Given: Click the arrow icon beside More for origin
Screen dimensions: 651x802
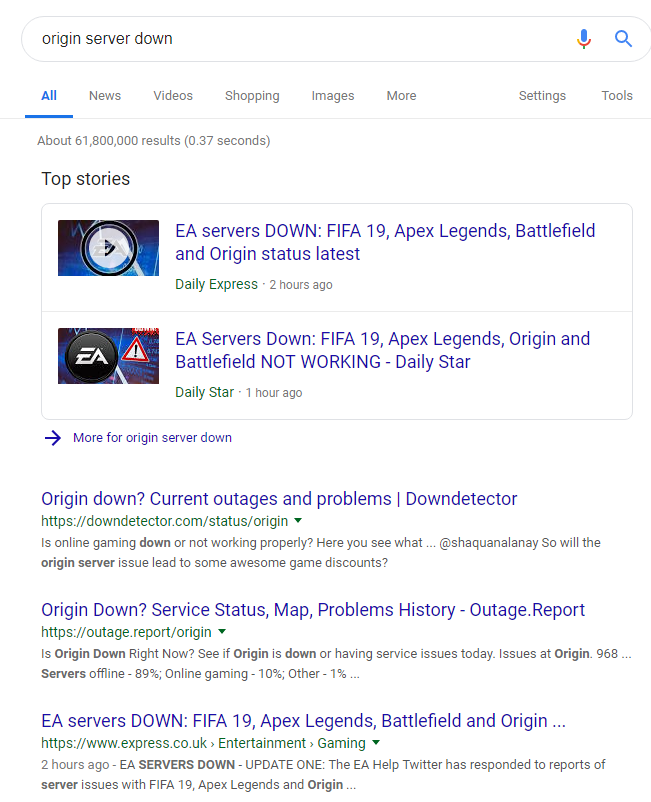Looking at the screenshot, I should (x=53, y=438).
